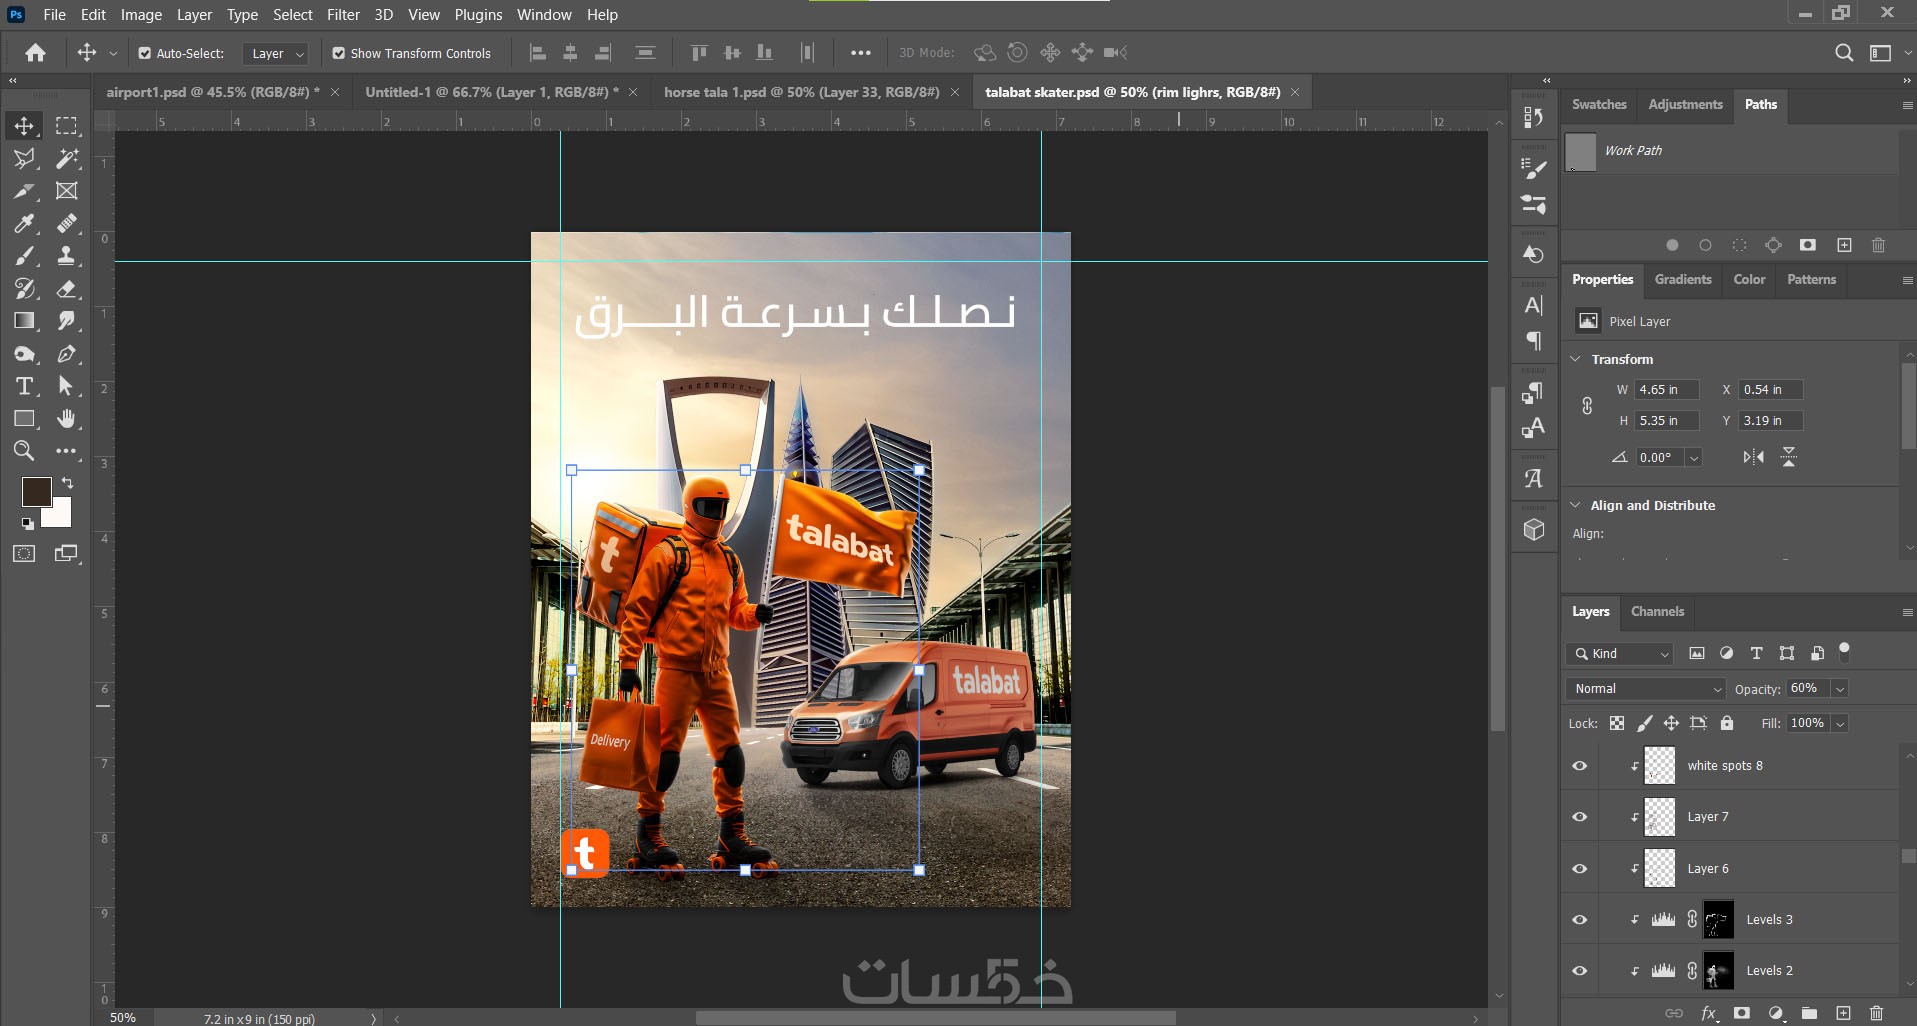Choose the Rectangular Marquee tool
The image size is (1917, 1026).
(x=66, y=126)
